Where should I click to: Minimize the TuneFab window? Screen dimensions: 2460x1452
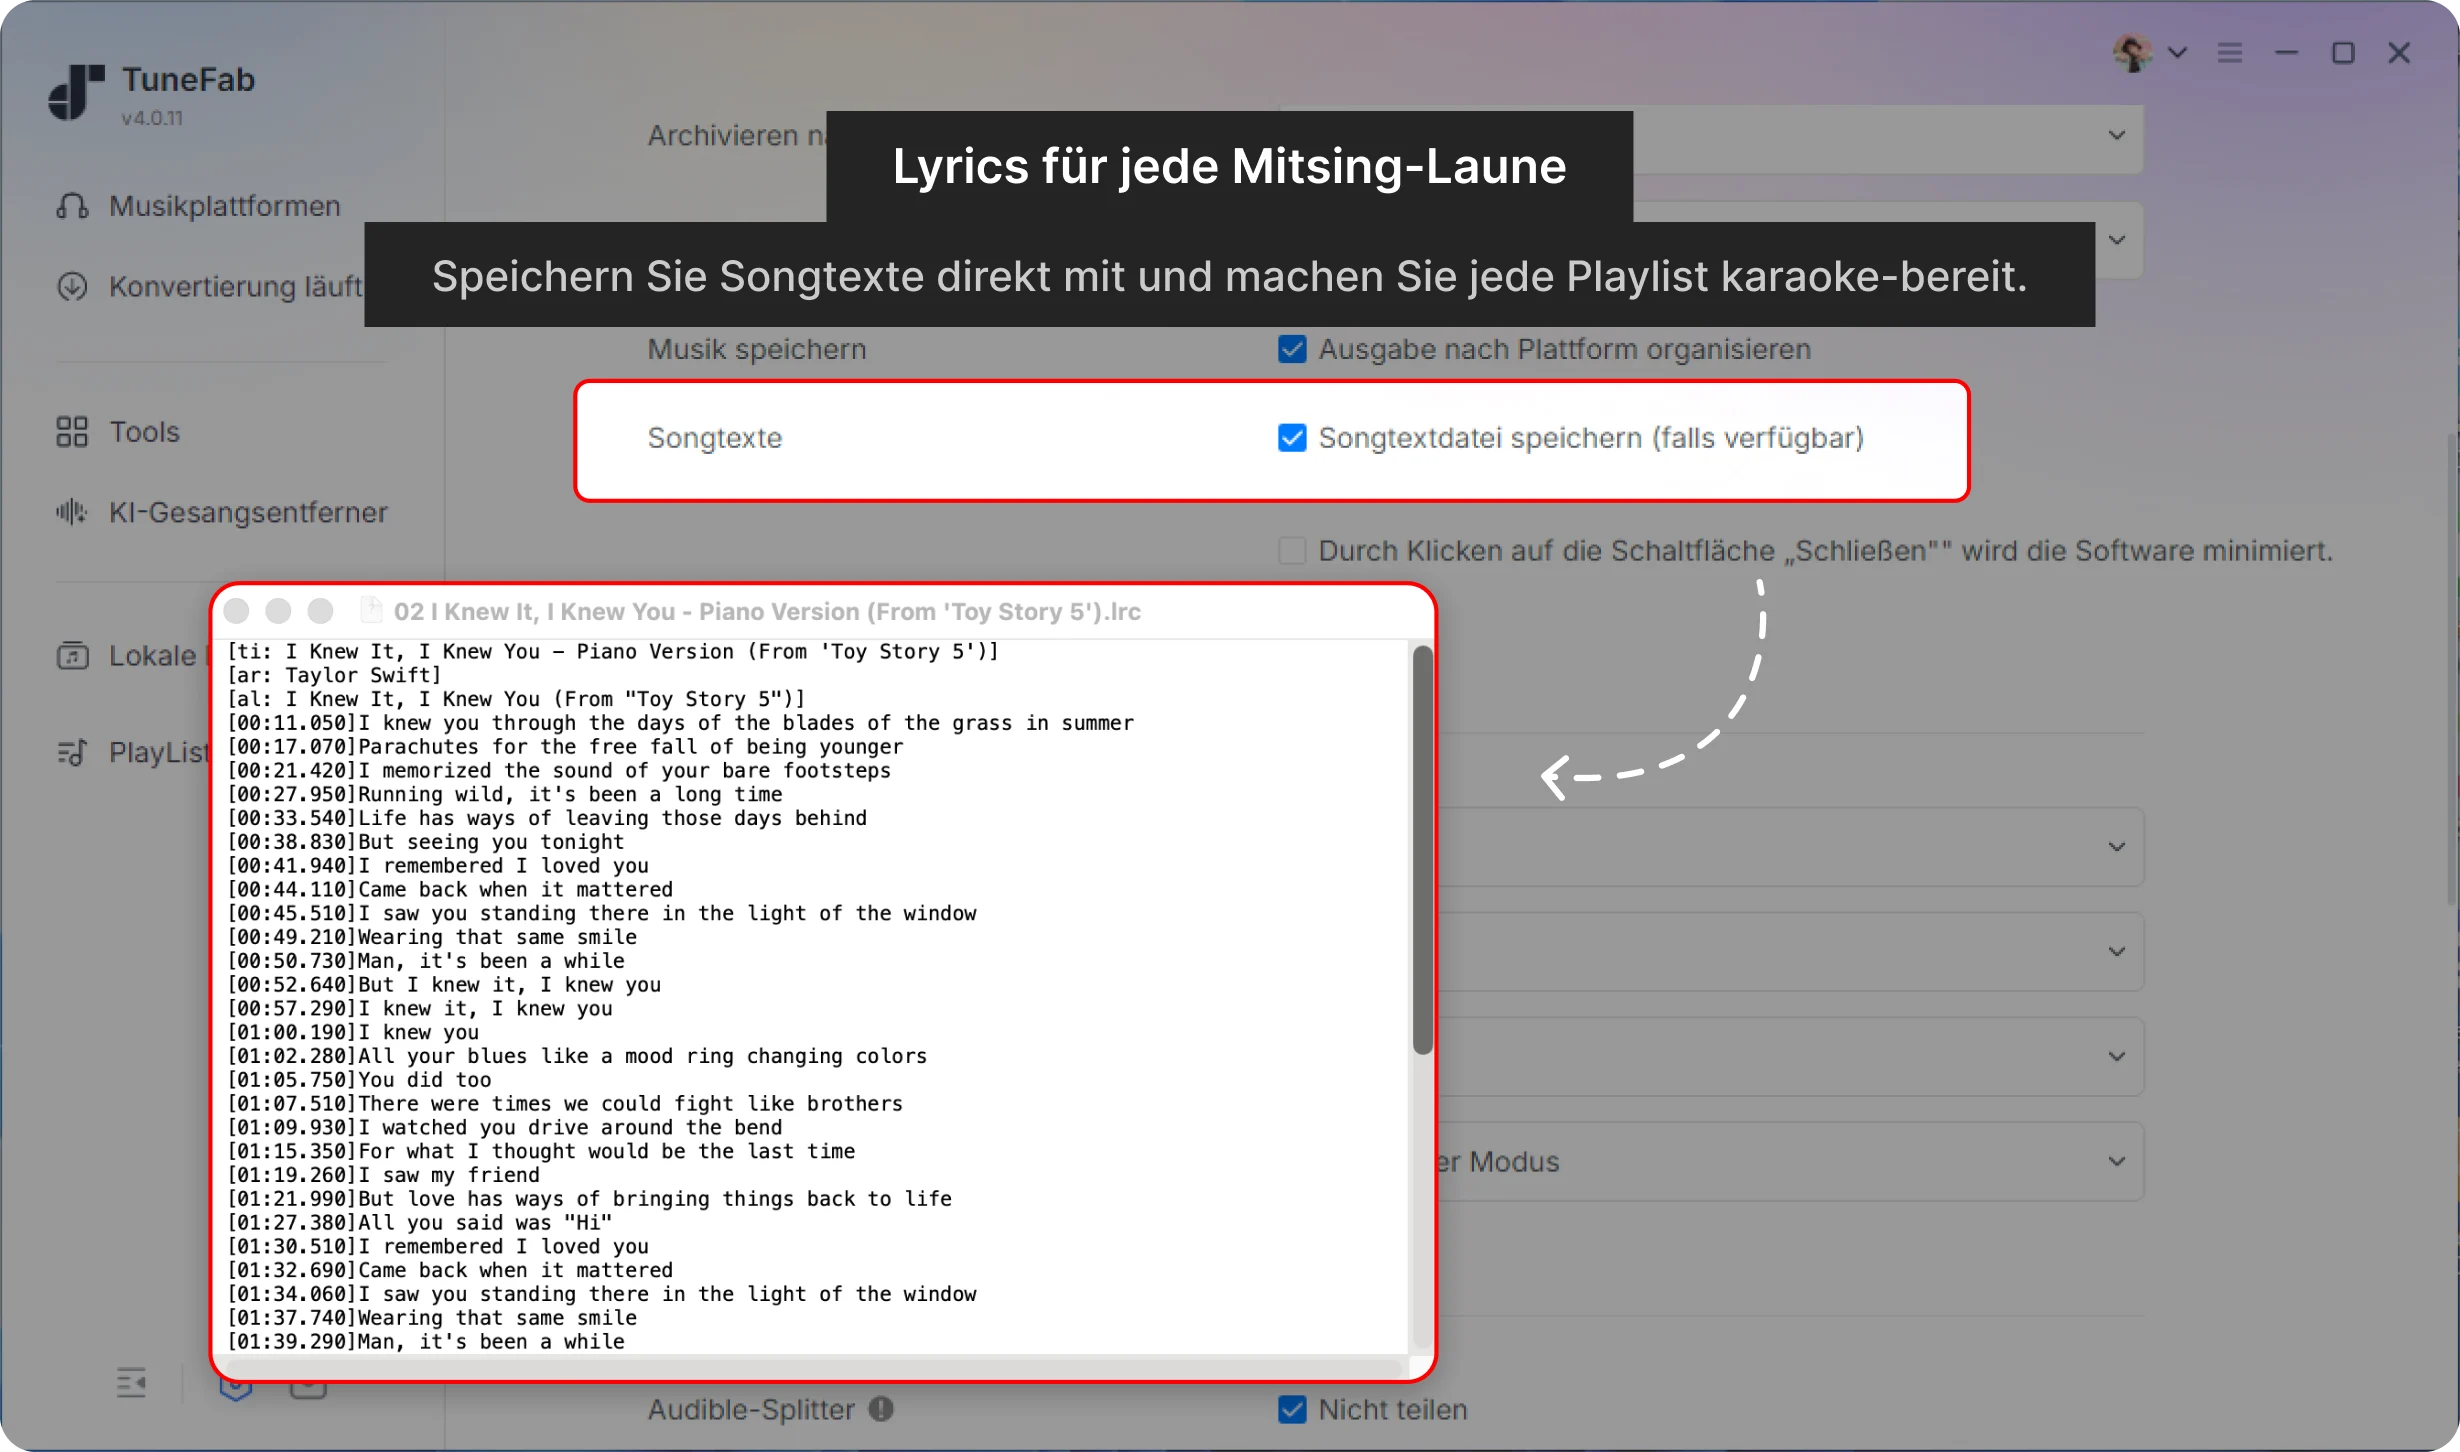(2286, 52)
